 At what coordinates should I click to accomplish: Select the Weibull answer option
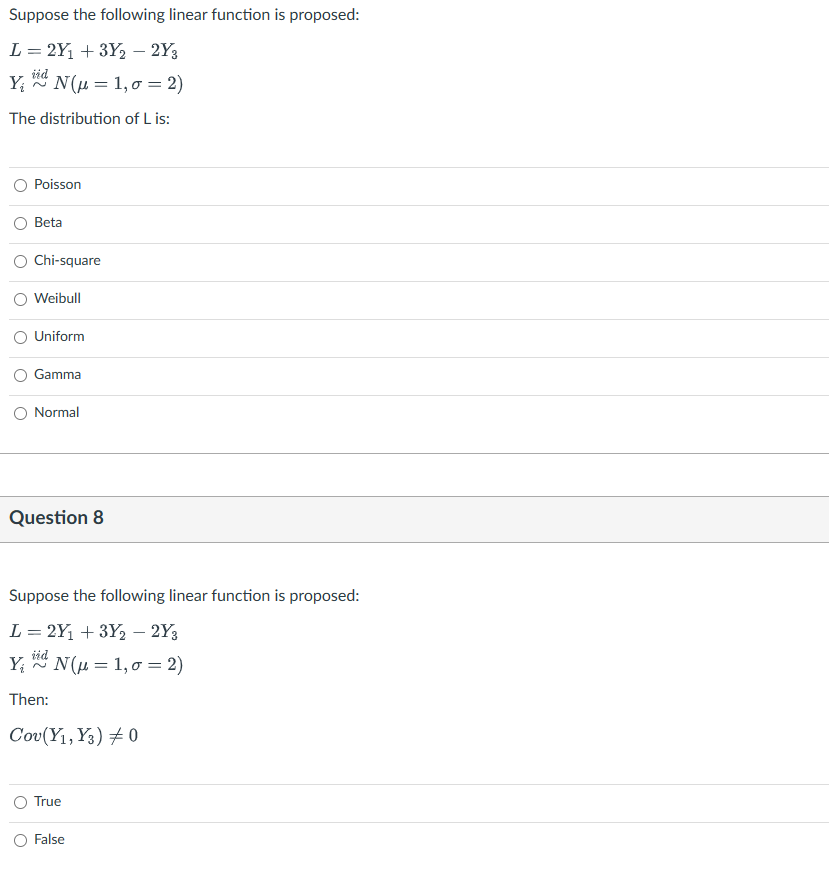[20, 299]
